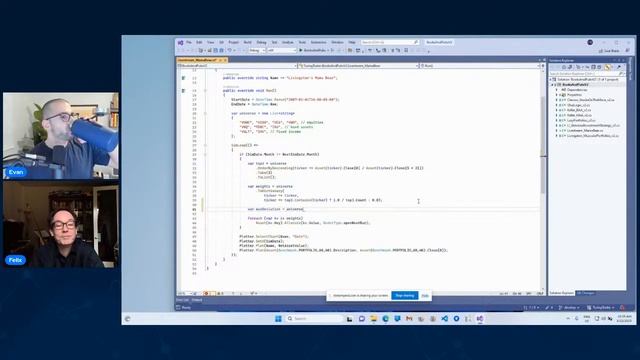Open the Help menu
The height and width of the screenshot is (360, 640).
point(352,42)
